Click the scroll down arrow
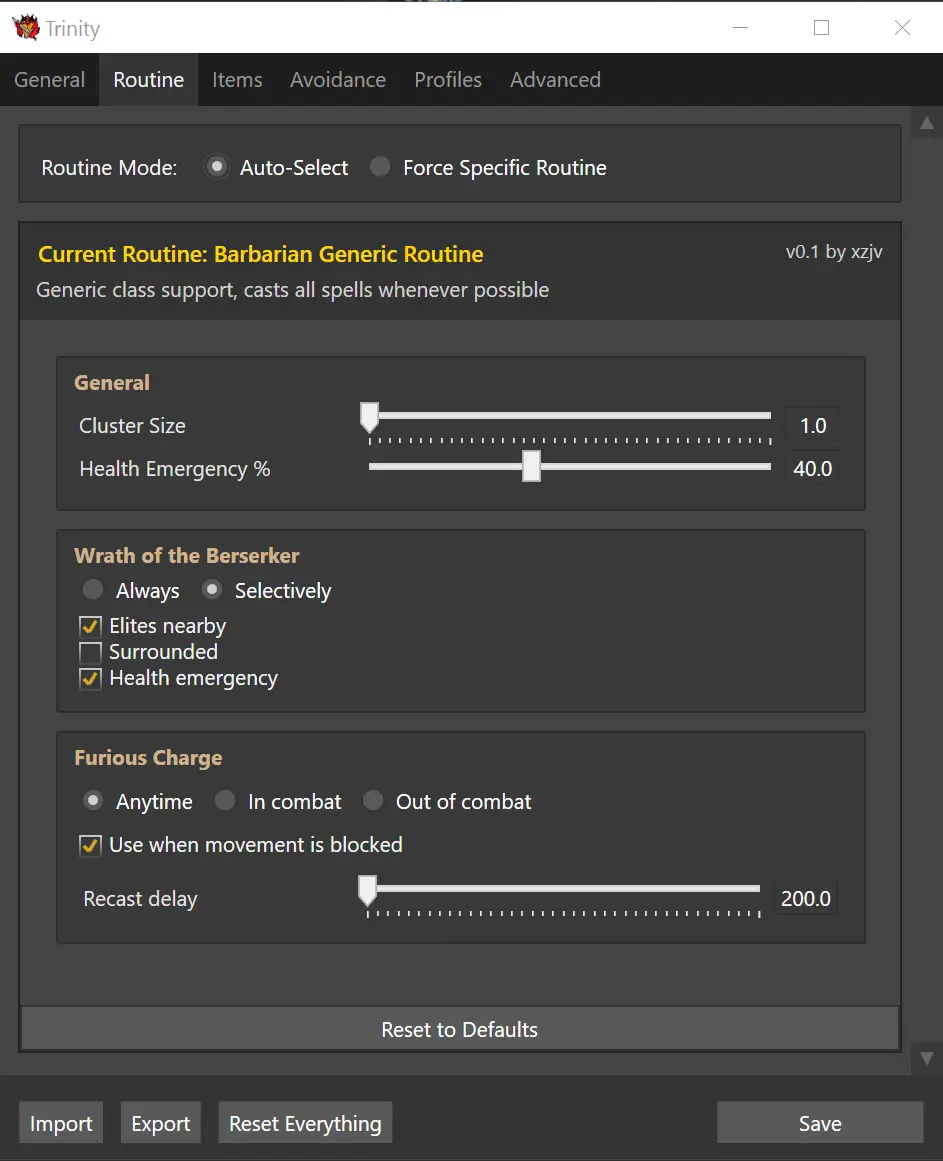 coord(927,1059)
